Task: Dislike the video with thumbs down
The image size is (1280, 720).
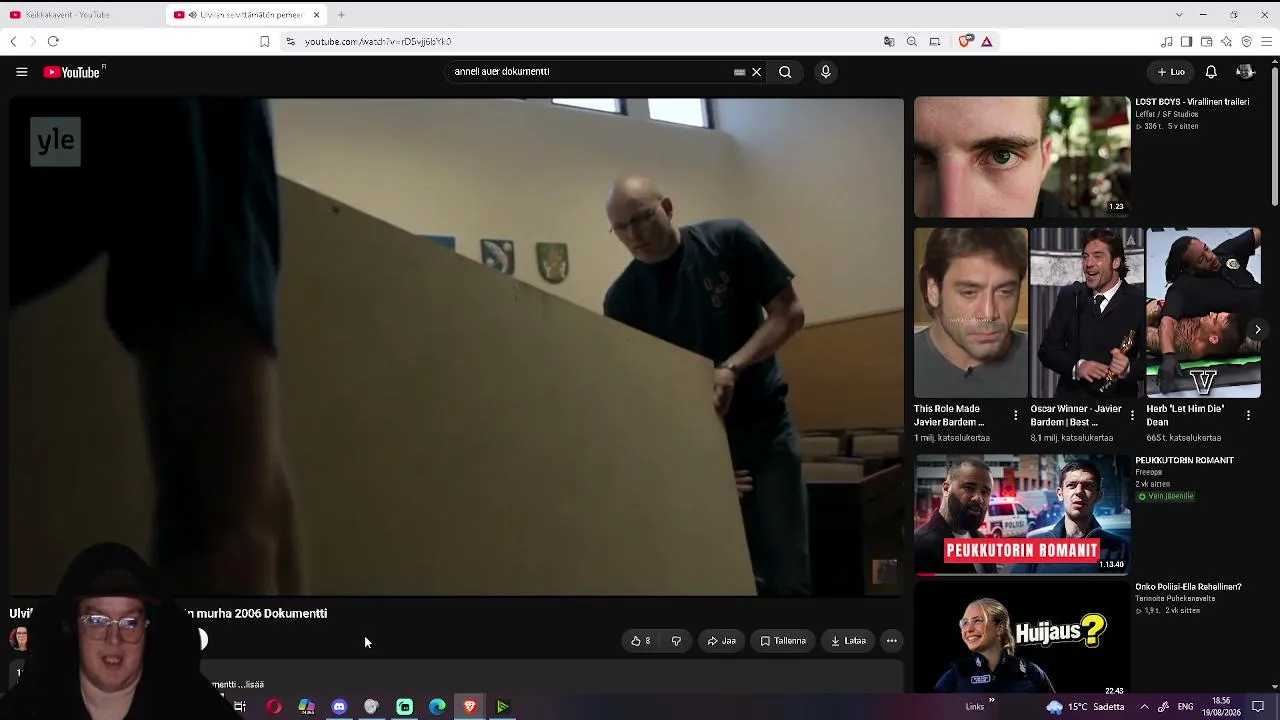Action: (676, 641)
